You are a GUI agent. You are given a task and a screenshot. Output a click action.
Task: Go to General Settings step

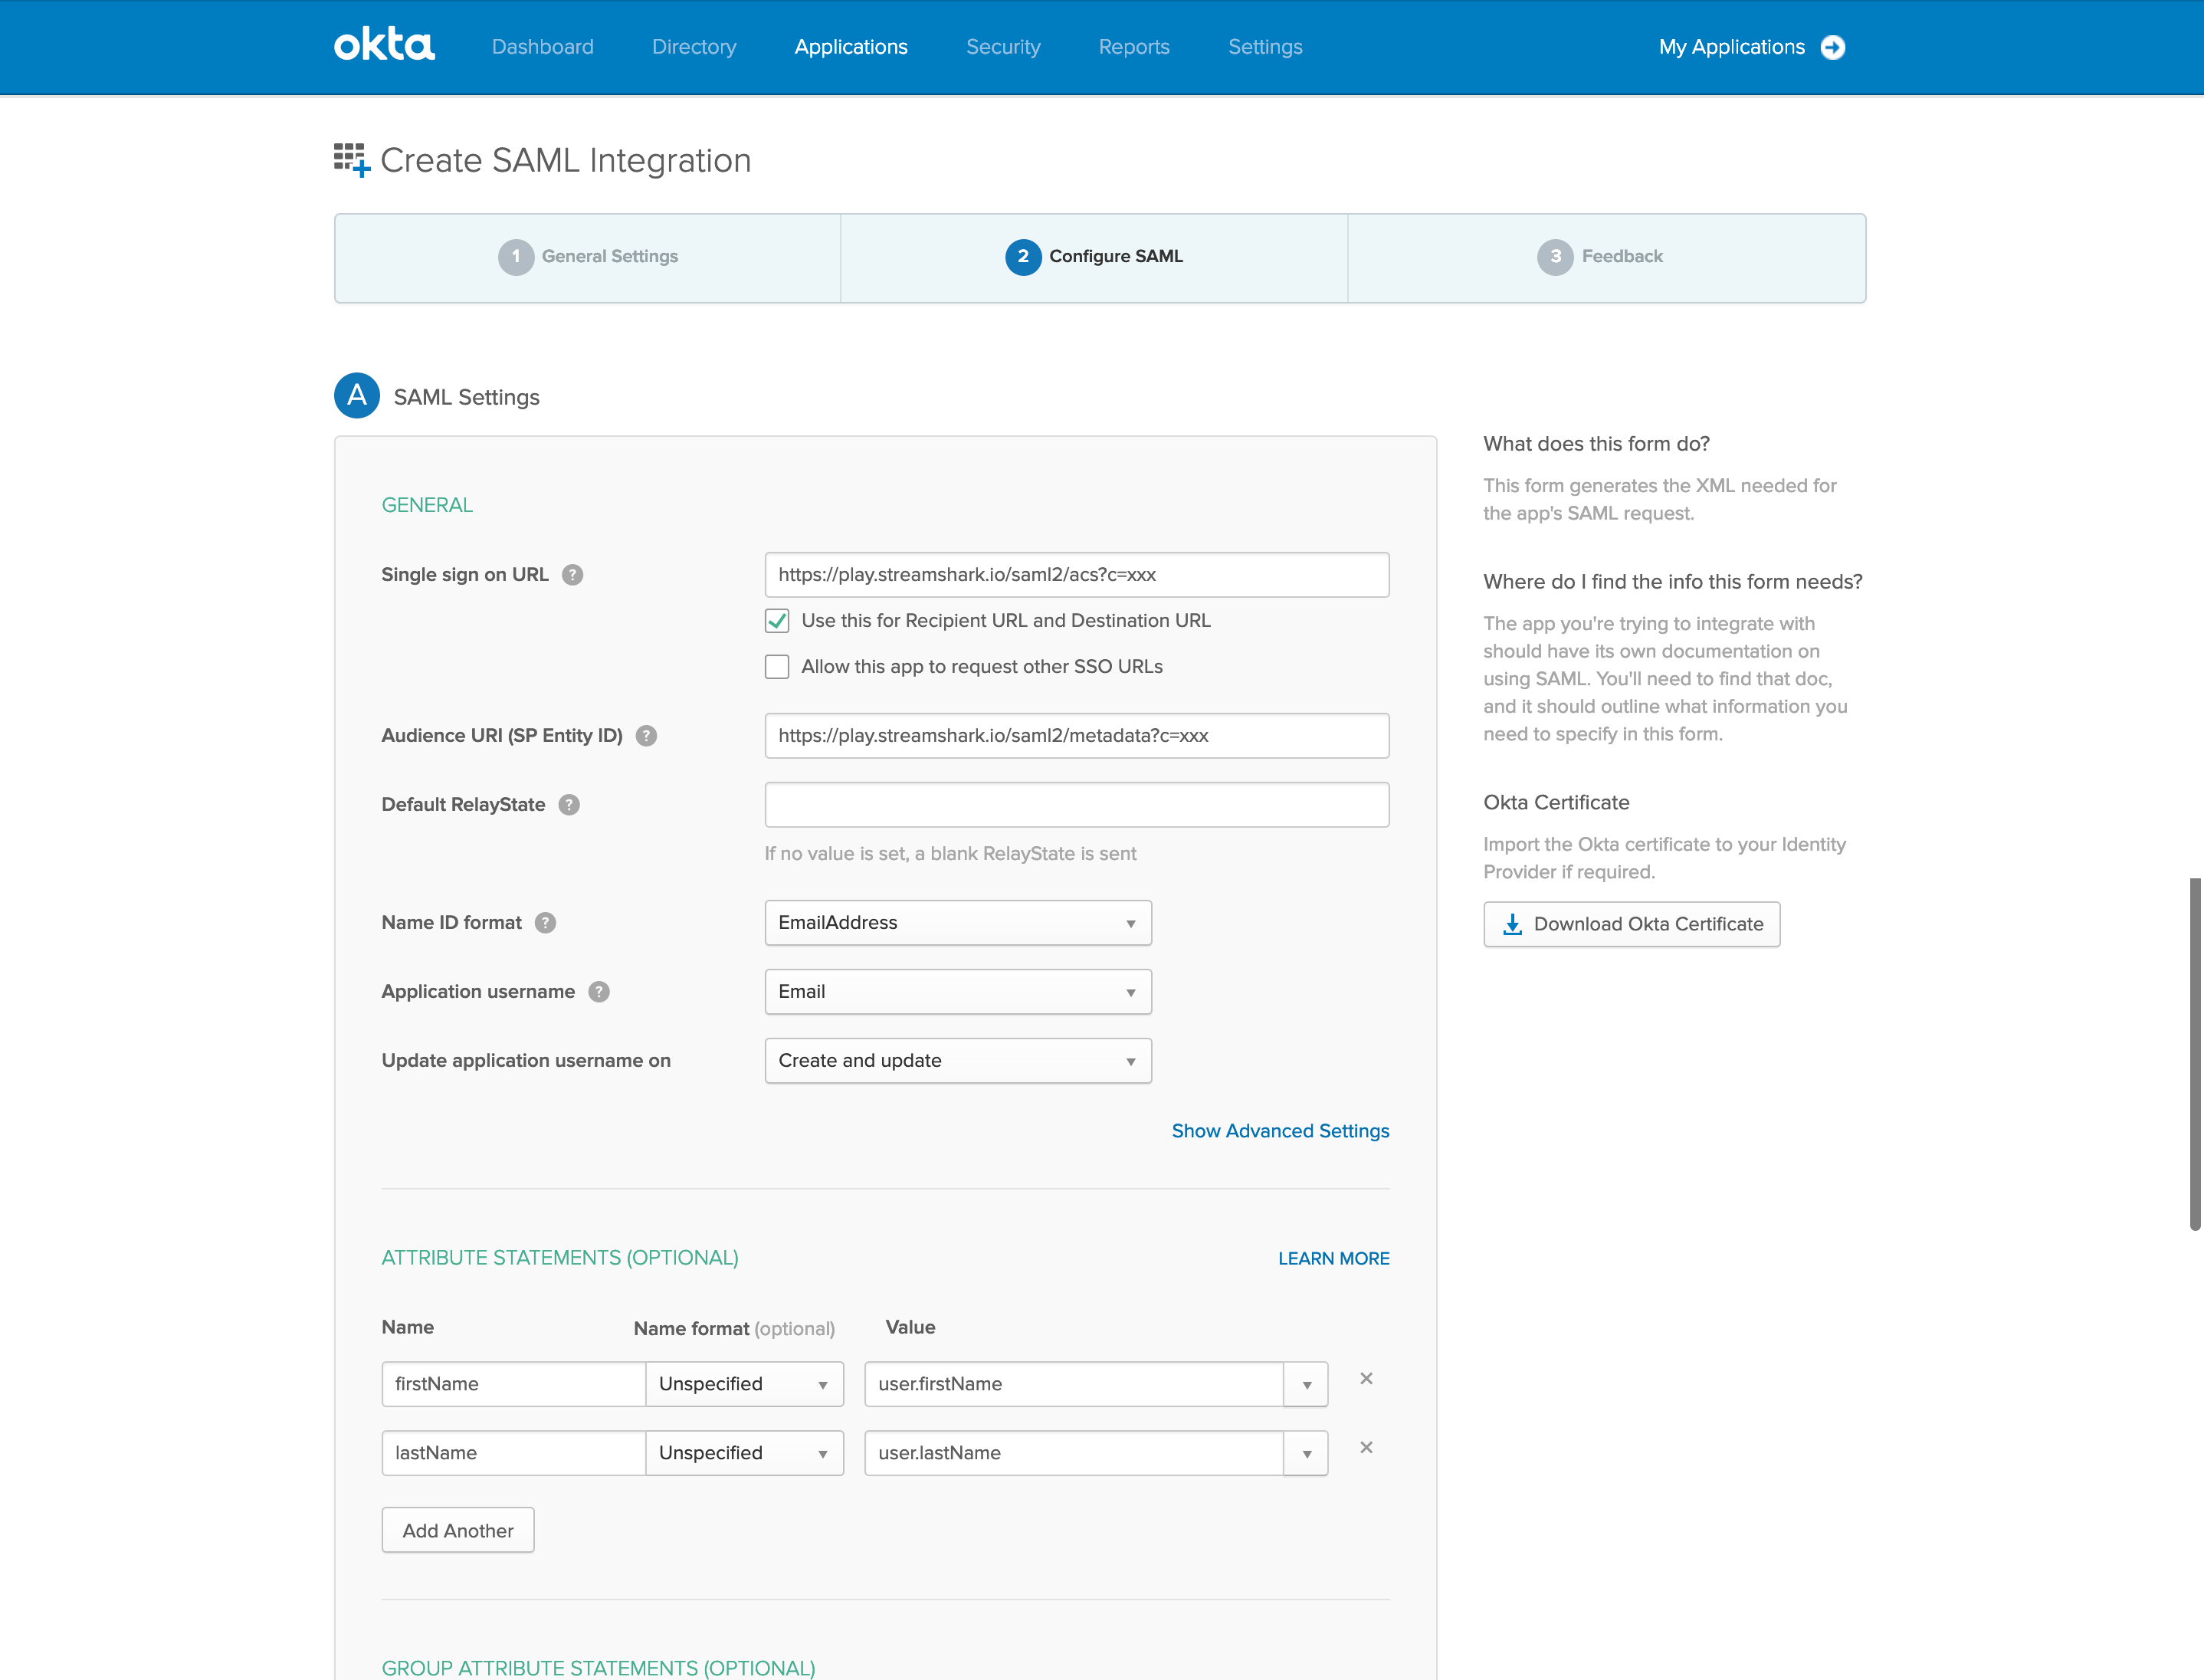click(588, 257)
